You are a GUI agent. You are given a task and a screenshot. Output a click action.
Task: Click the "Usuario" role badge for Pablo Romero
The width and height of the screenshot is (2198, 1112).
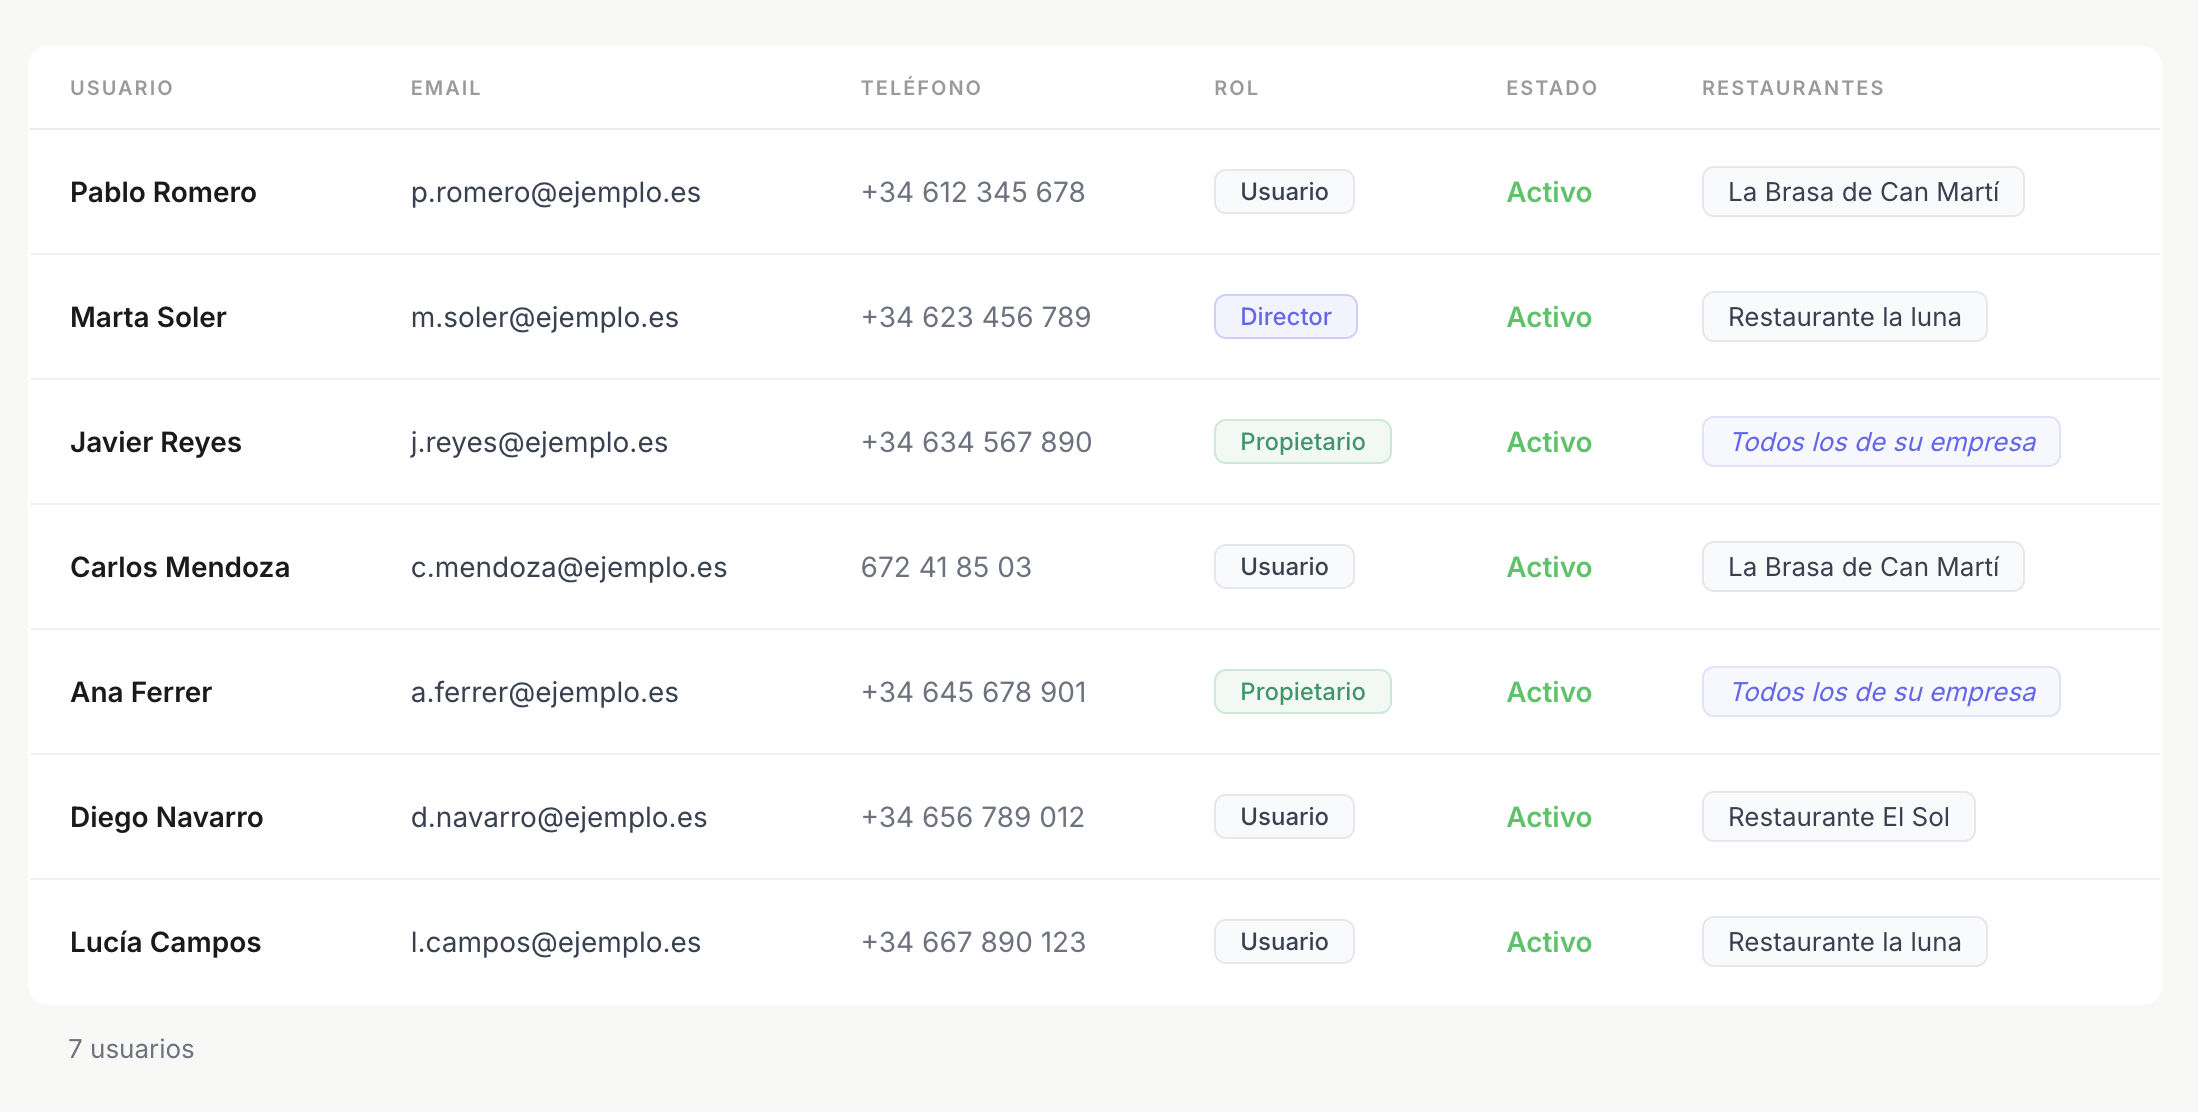click(1284, 191)
